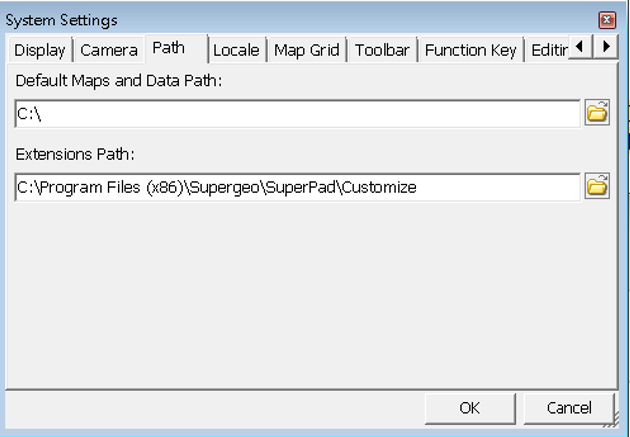Close the System Settings dialog
The width and height of the screenshot is (630, 437).
[607, 20]
